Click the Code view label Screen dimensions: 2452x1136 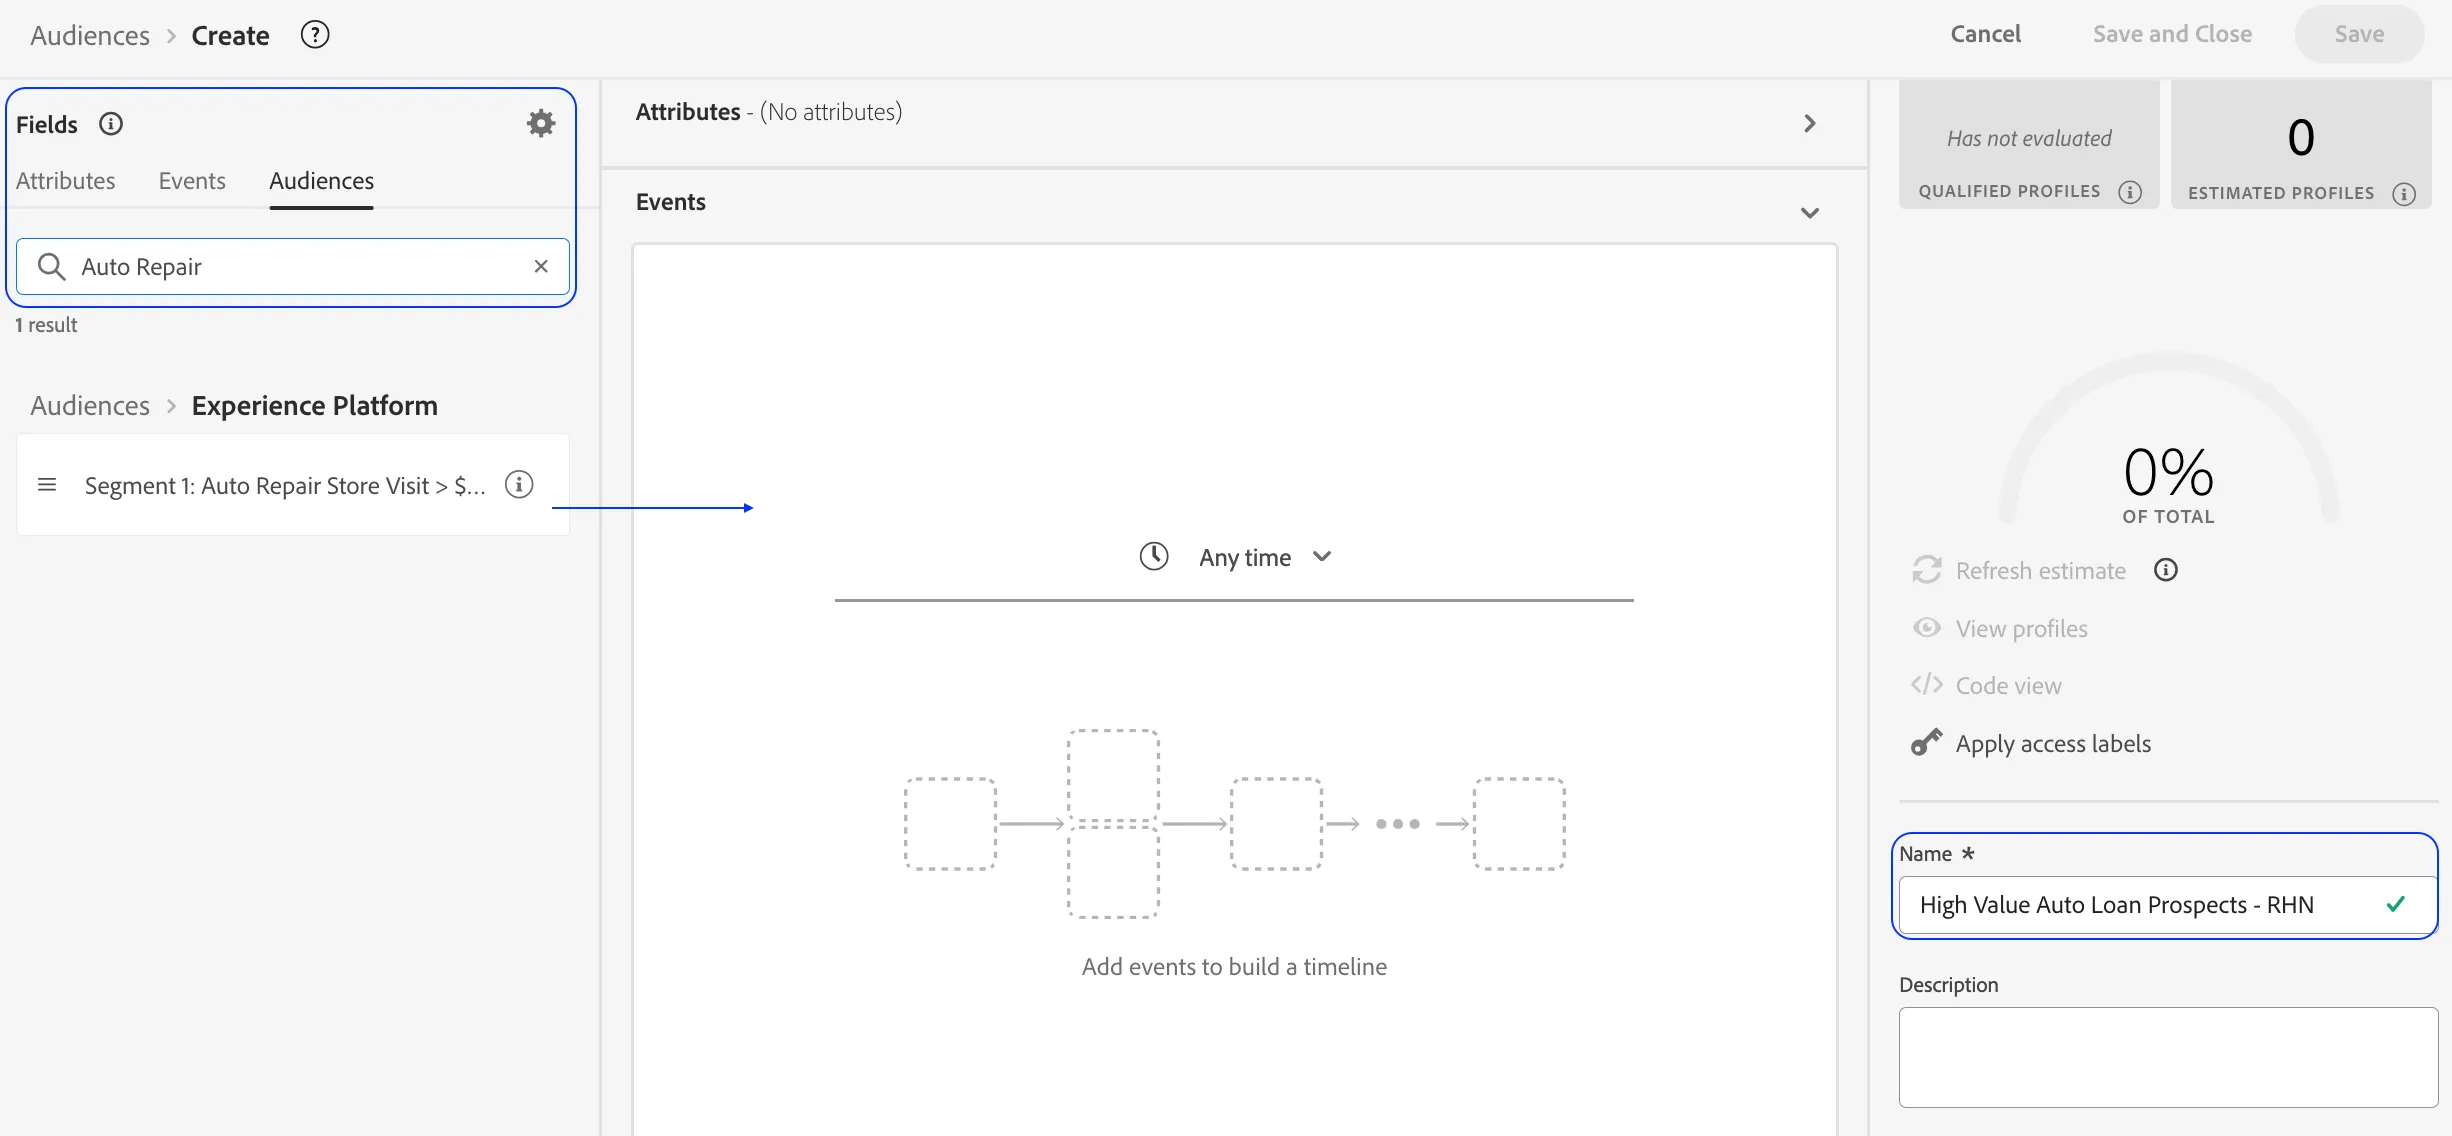coord(2008,685)
